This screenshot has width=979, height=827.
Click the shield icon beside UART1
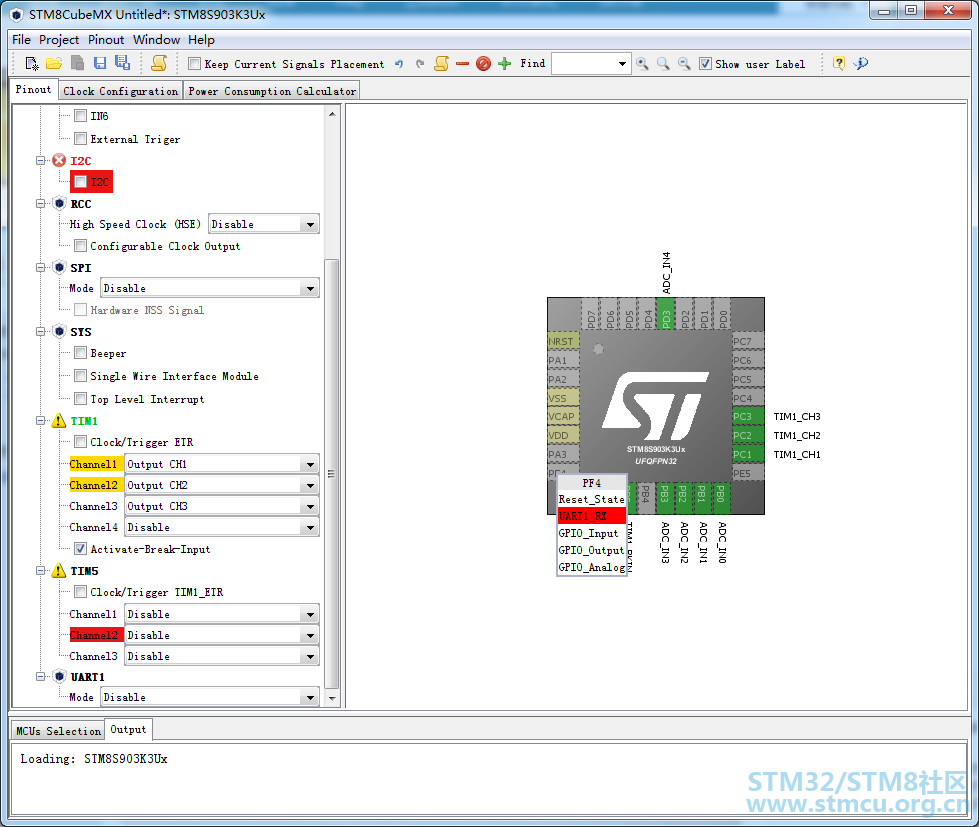(x=59, y=677)
